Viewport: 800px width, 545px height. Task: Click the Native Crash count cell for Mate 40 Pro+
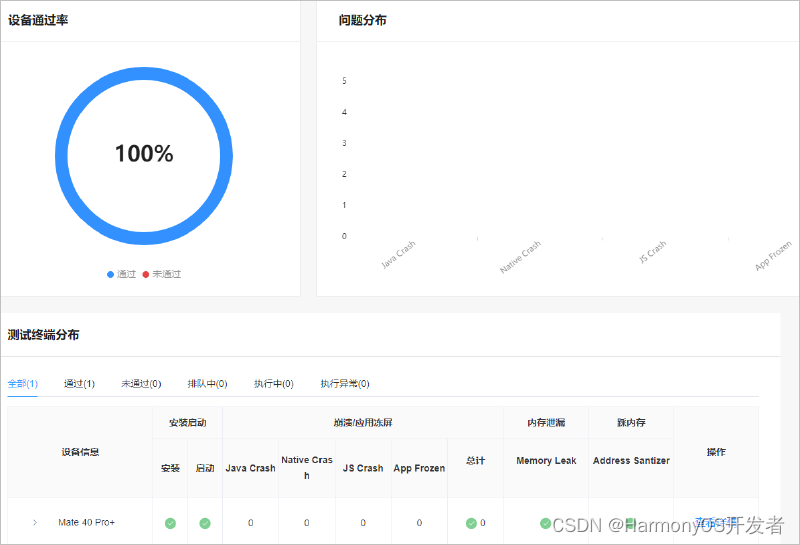pos(307,523)
